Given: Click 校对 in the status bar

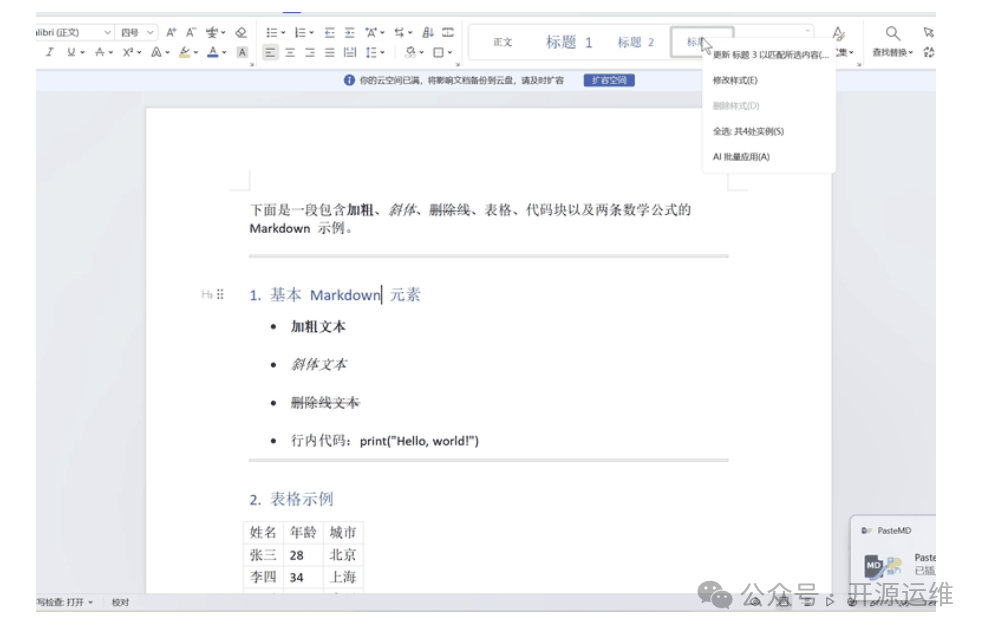Looking at the screenshot, I should point(122,603).
